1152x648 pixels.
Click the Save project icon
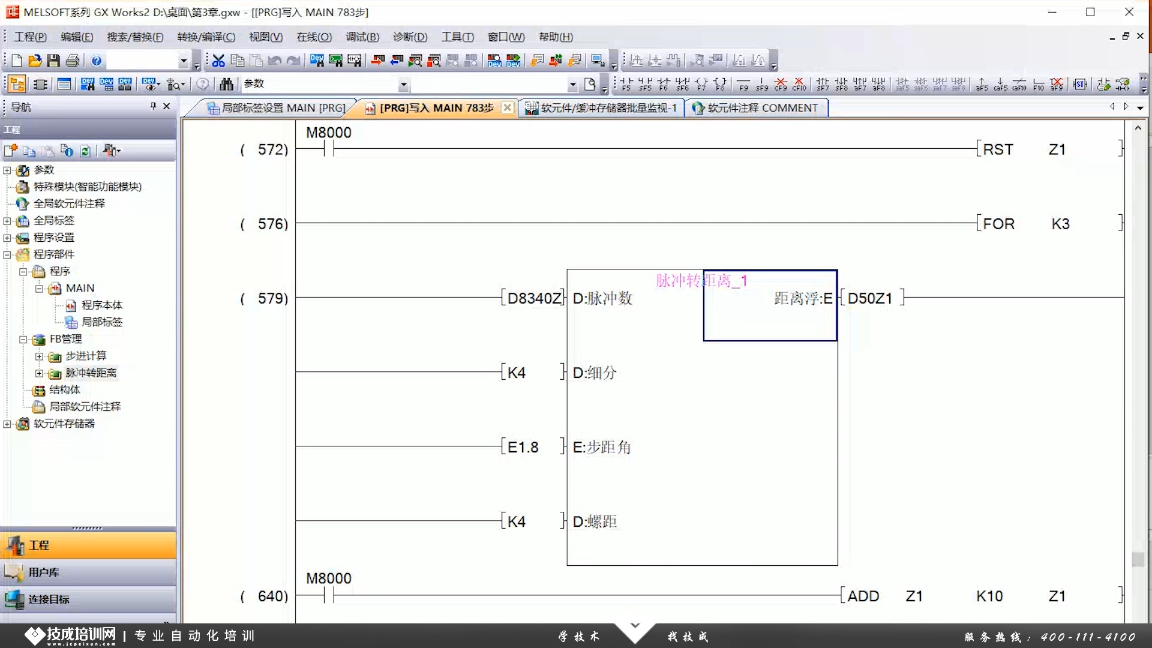pos(53,61)
